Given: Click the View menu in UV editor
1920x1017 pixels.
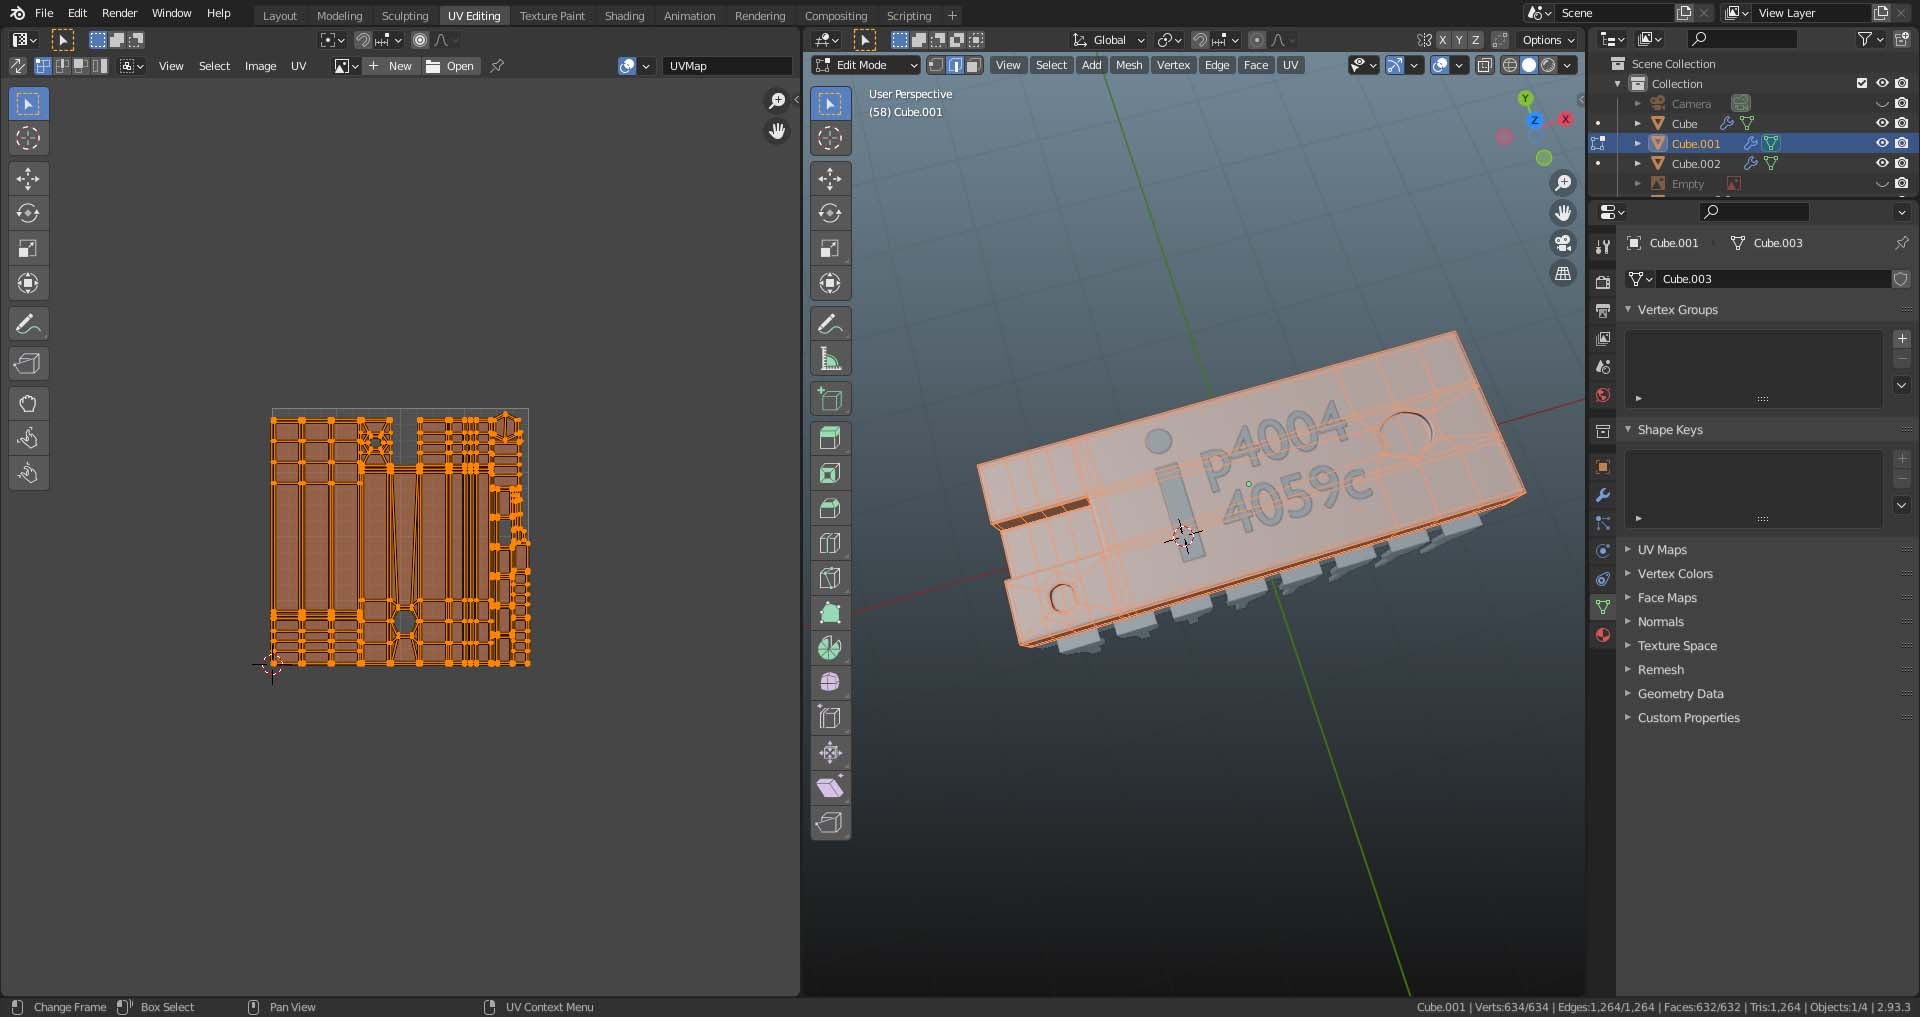Looking at the screenshot, I should tap(171, 66).
